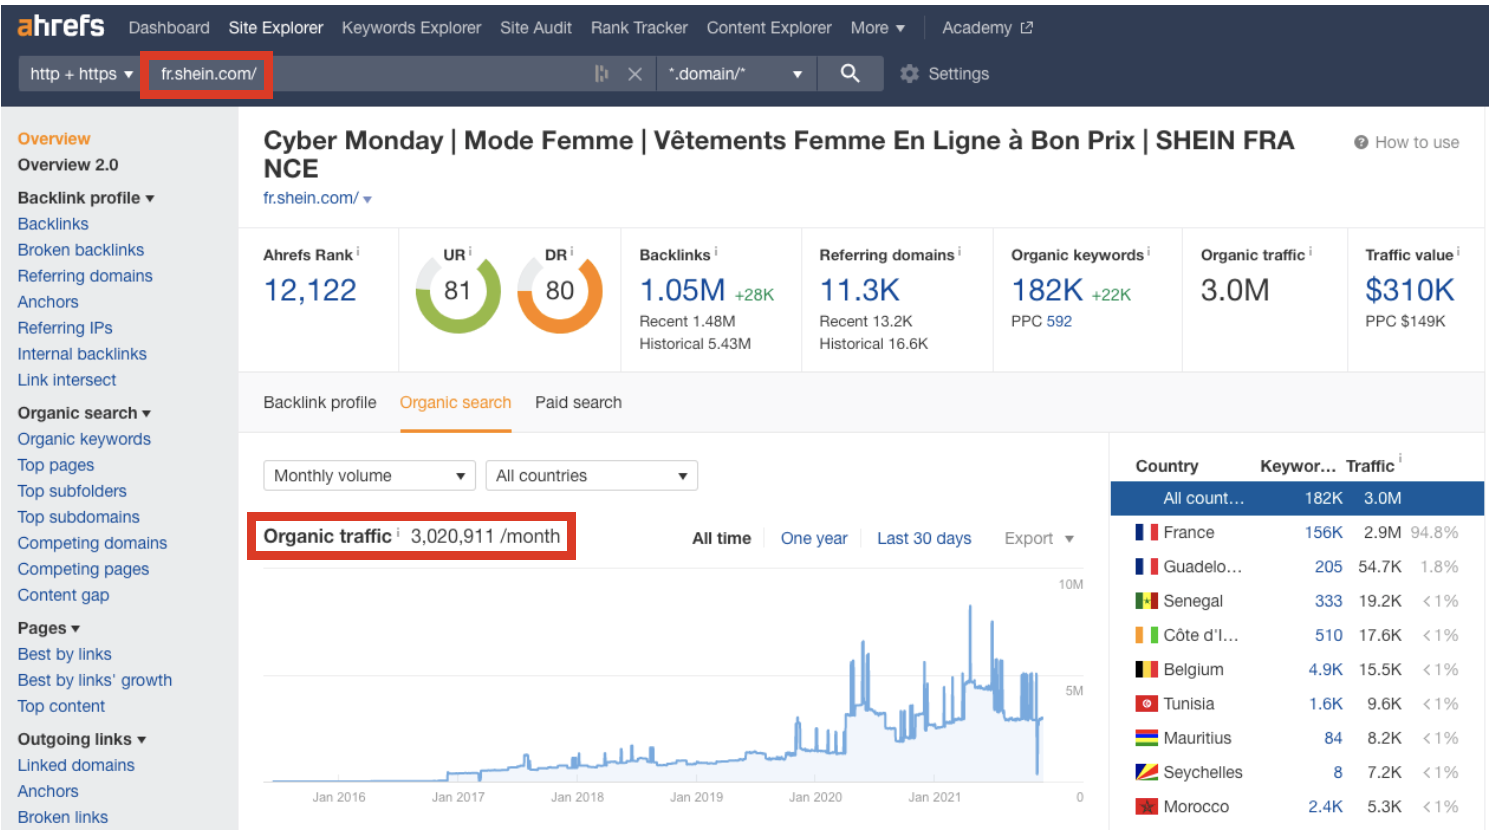Screen dimensions: 1490x830
Task: Click the Ahrefs logo
Action: click(x=61, y=26)
